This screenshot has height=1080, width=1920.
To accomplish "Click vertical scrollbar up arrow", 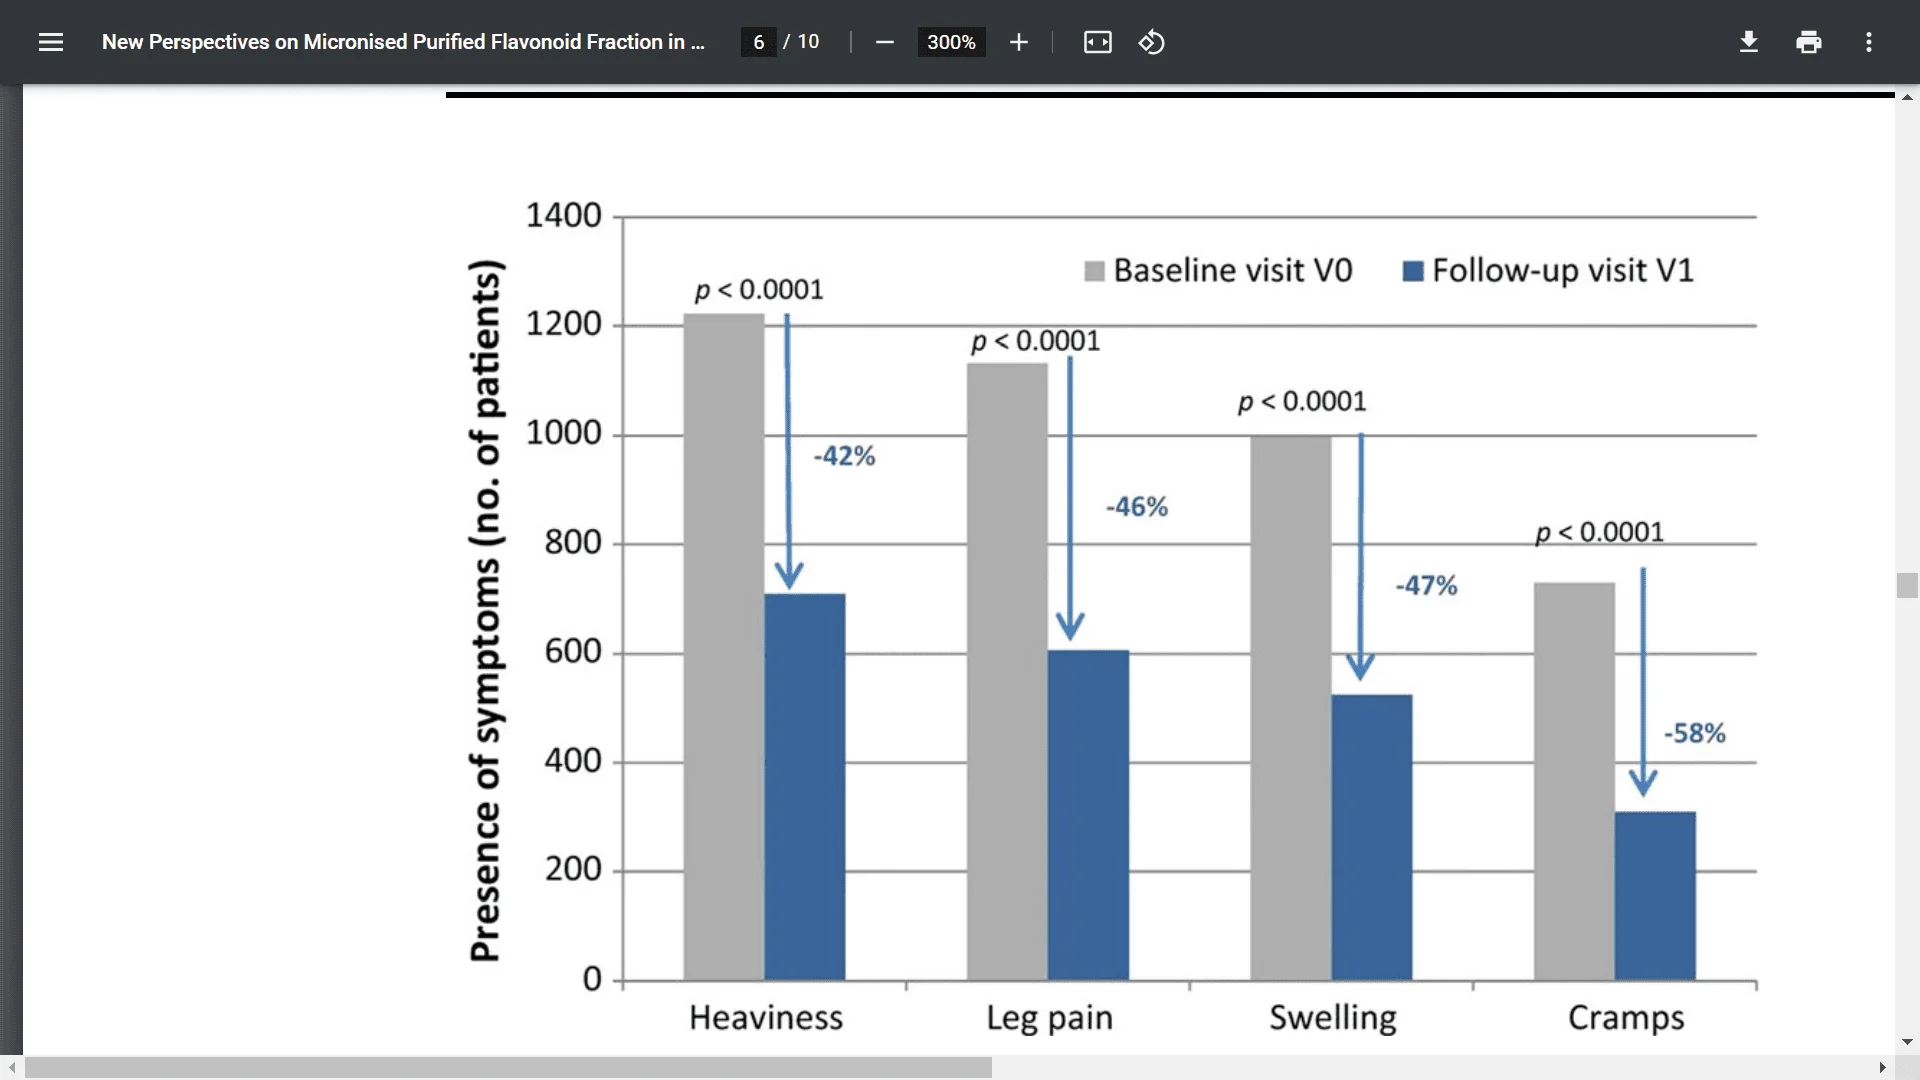I will pos(1907,97).
